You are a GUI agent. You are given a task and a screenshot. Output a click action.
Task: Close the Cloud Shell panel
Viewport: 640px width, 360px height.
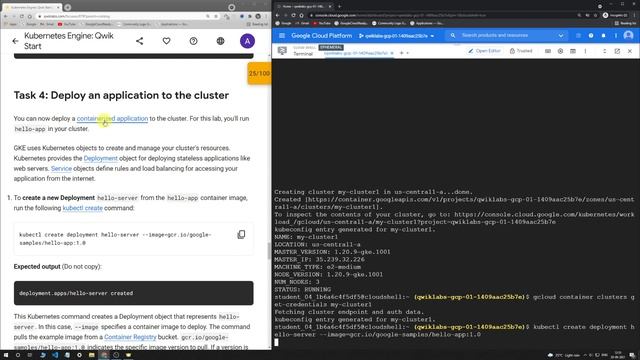pyautogui.click(x=630, y=51)
